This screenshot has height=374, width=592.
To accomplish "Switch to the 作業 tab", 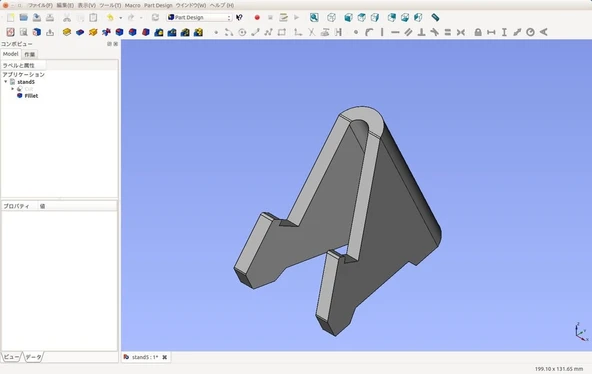I will click(29, 54).
